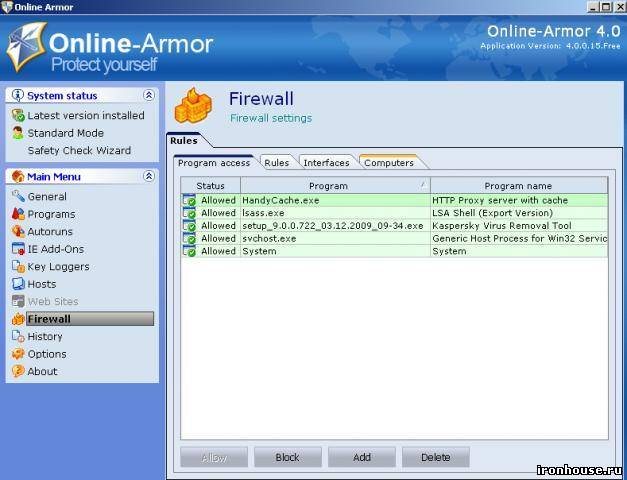
Task: Click the Standard Mode link
Action: coord(66,133)
